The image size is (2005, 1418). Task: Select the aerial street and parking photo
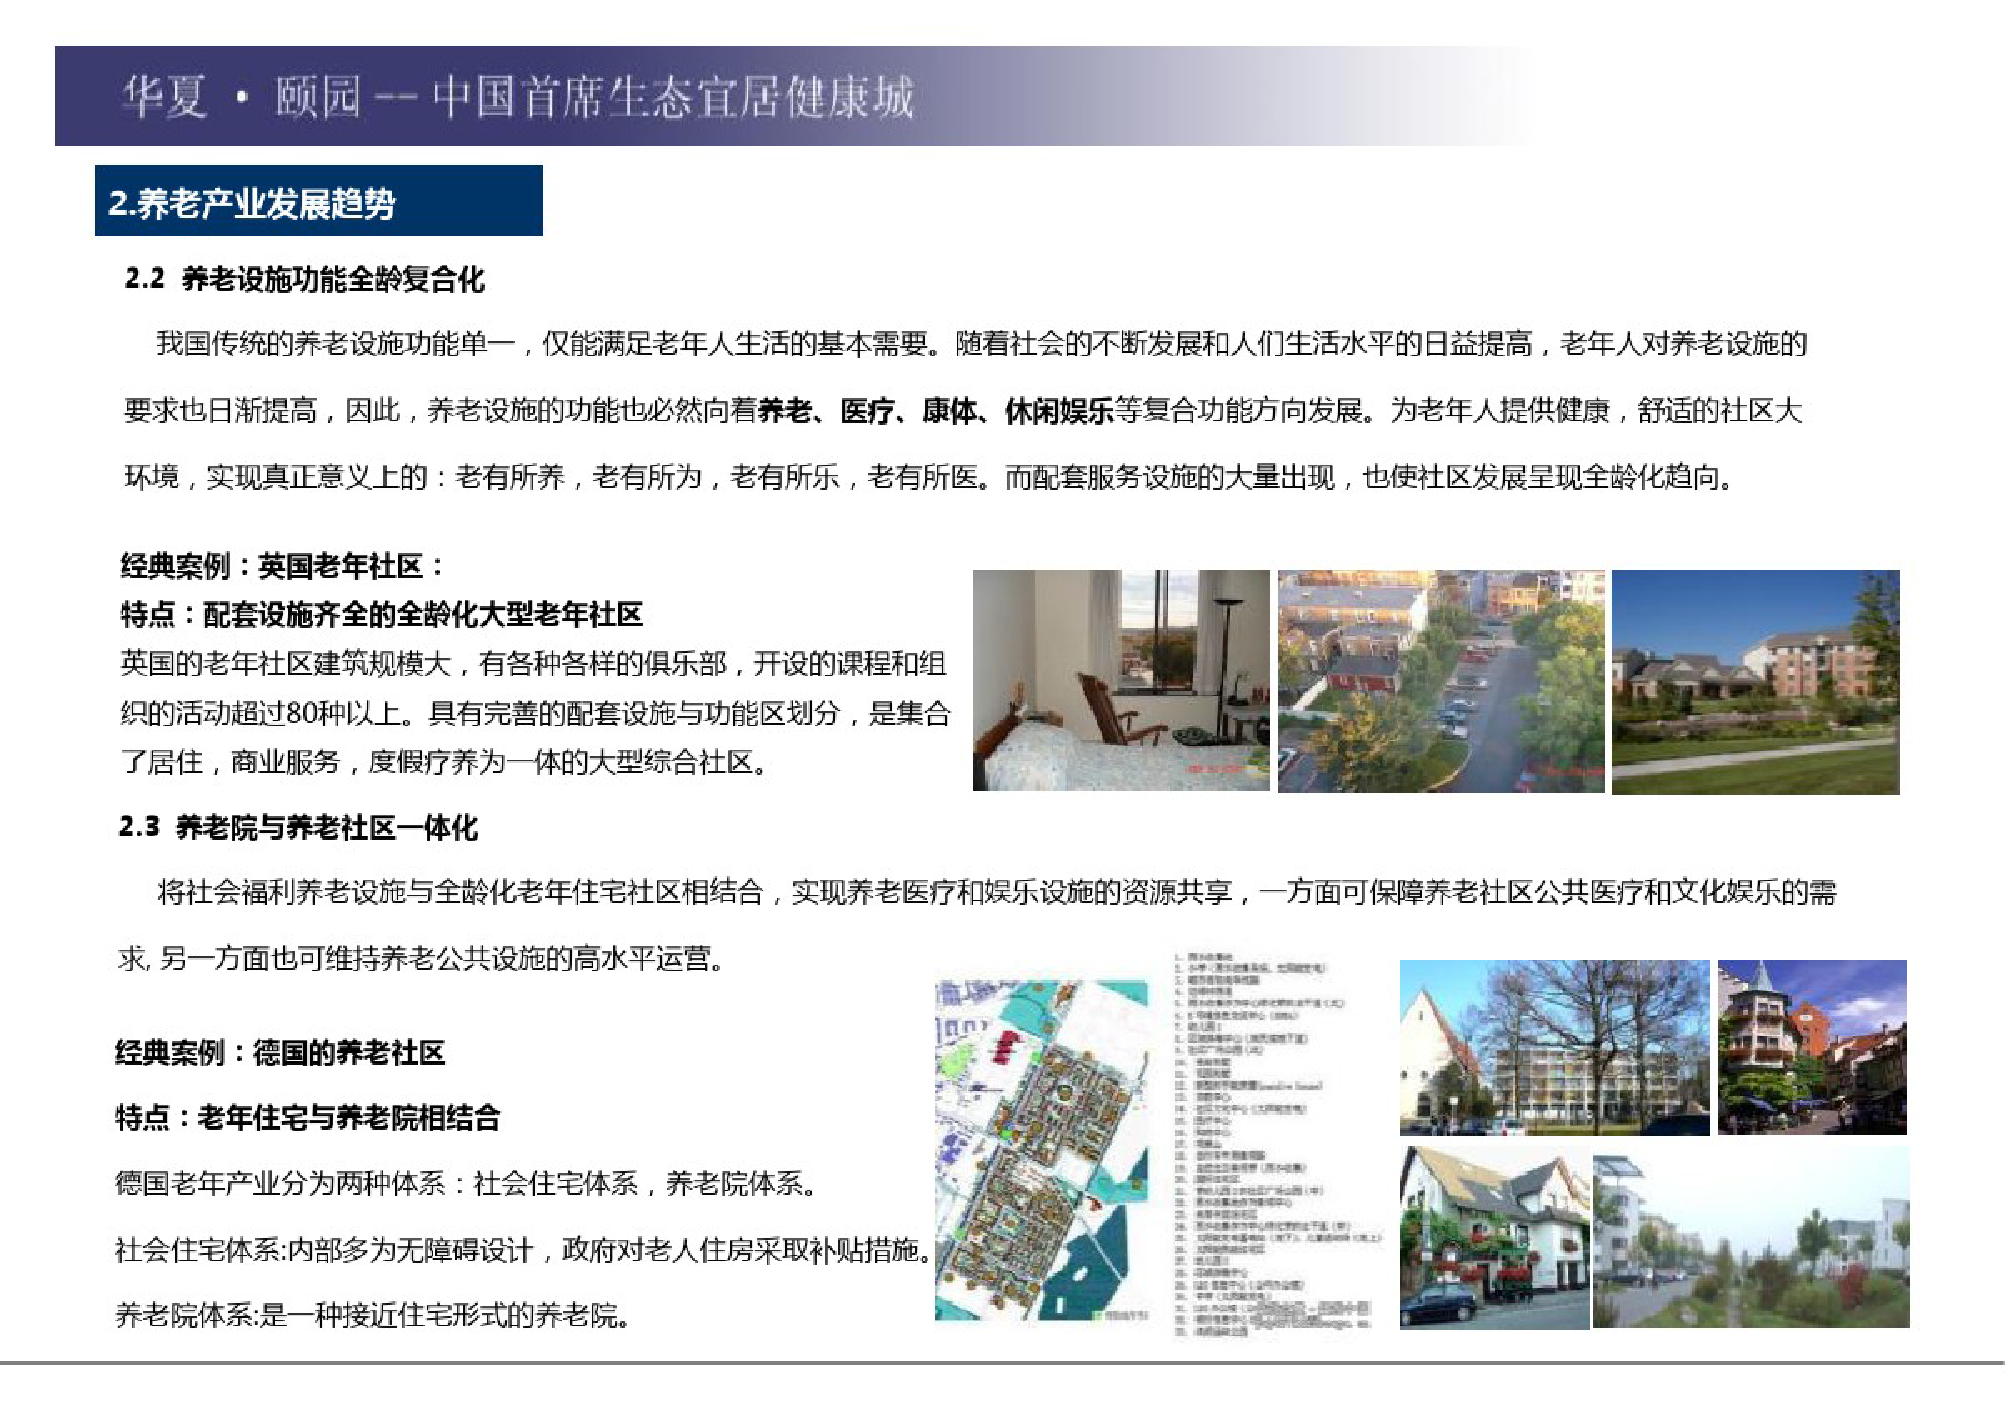1441,682
